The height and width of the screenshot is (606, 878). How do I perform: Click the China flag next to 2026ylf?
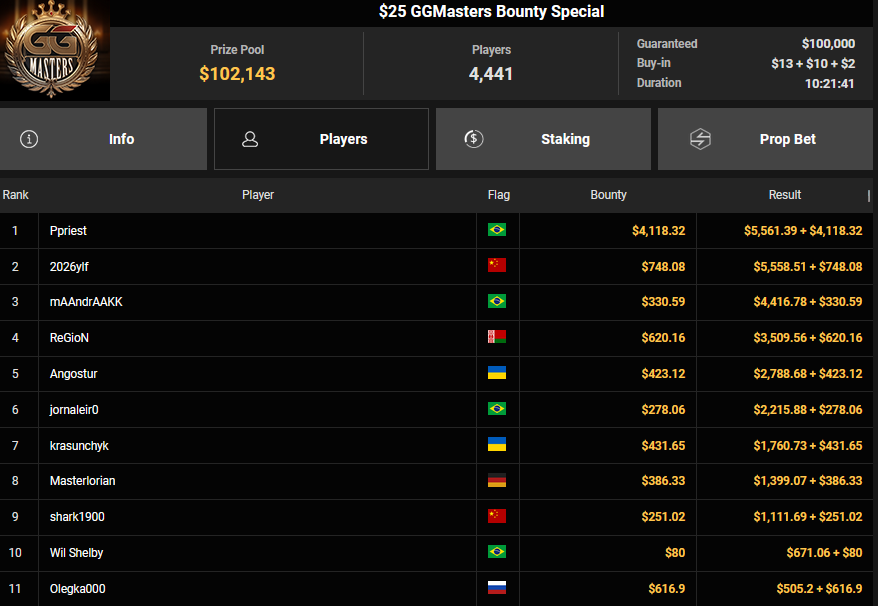pyautogui.click(x=496, y=266)
